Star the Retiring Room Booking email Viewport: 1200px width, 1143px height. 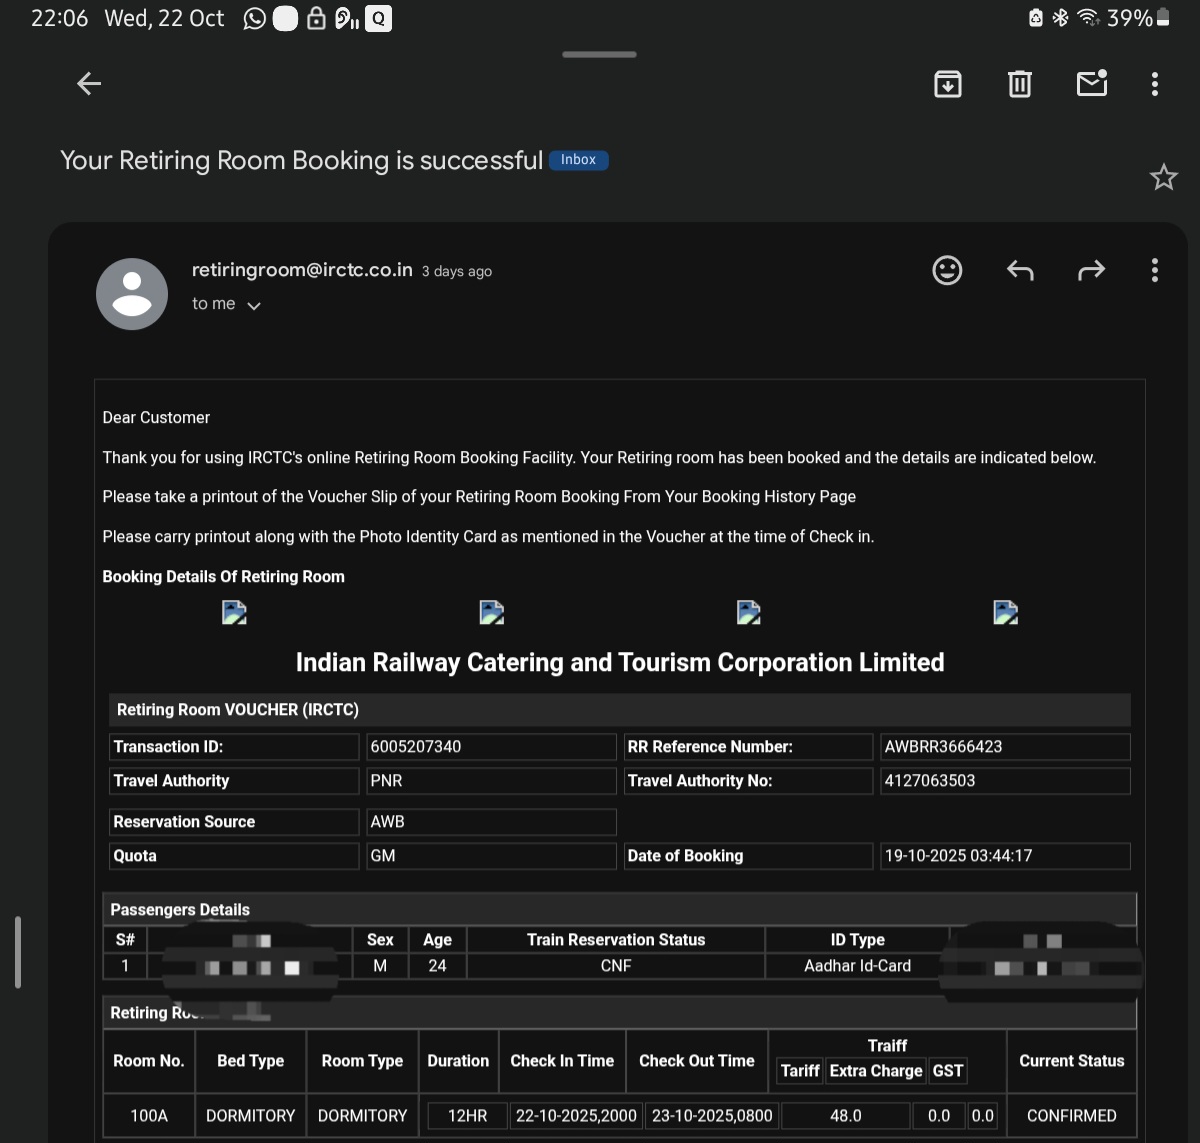(x=1163, y=178)
